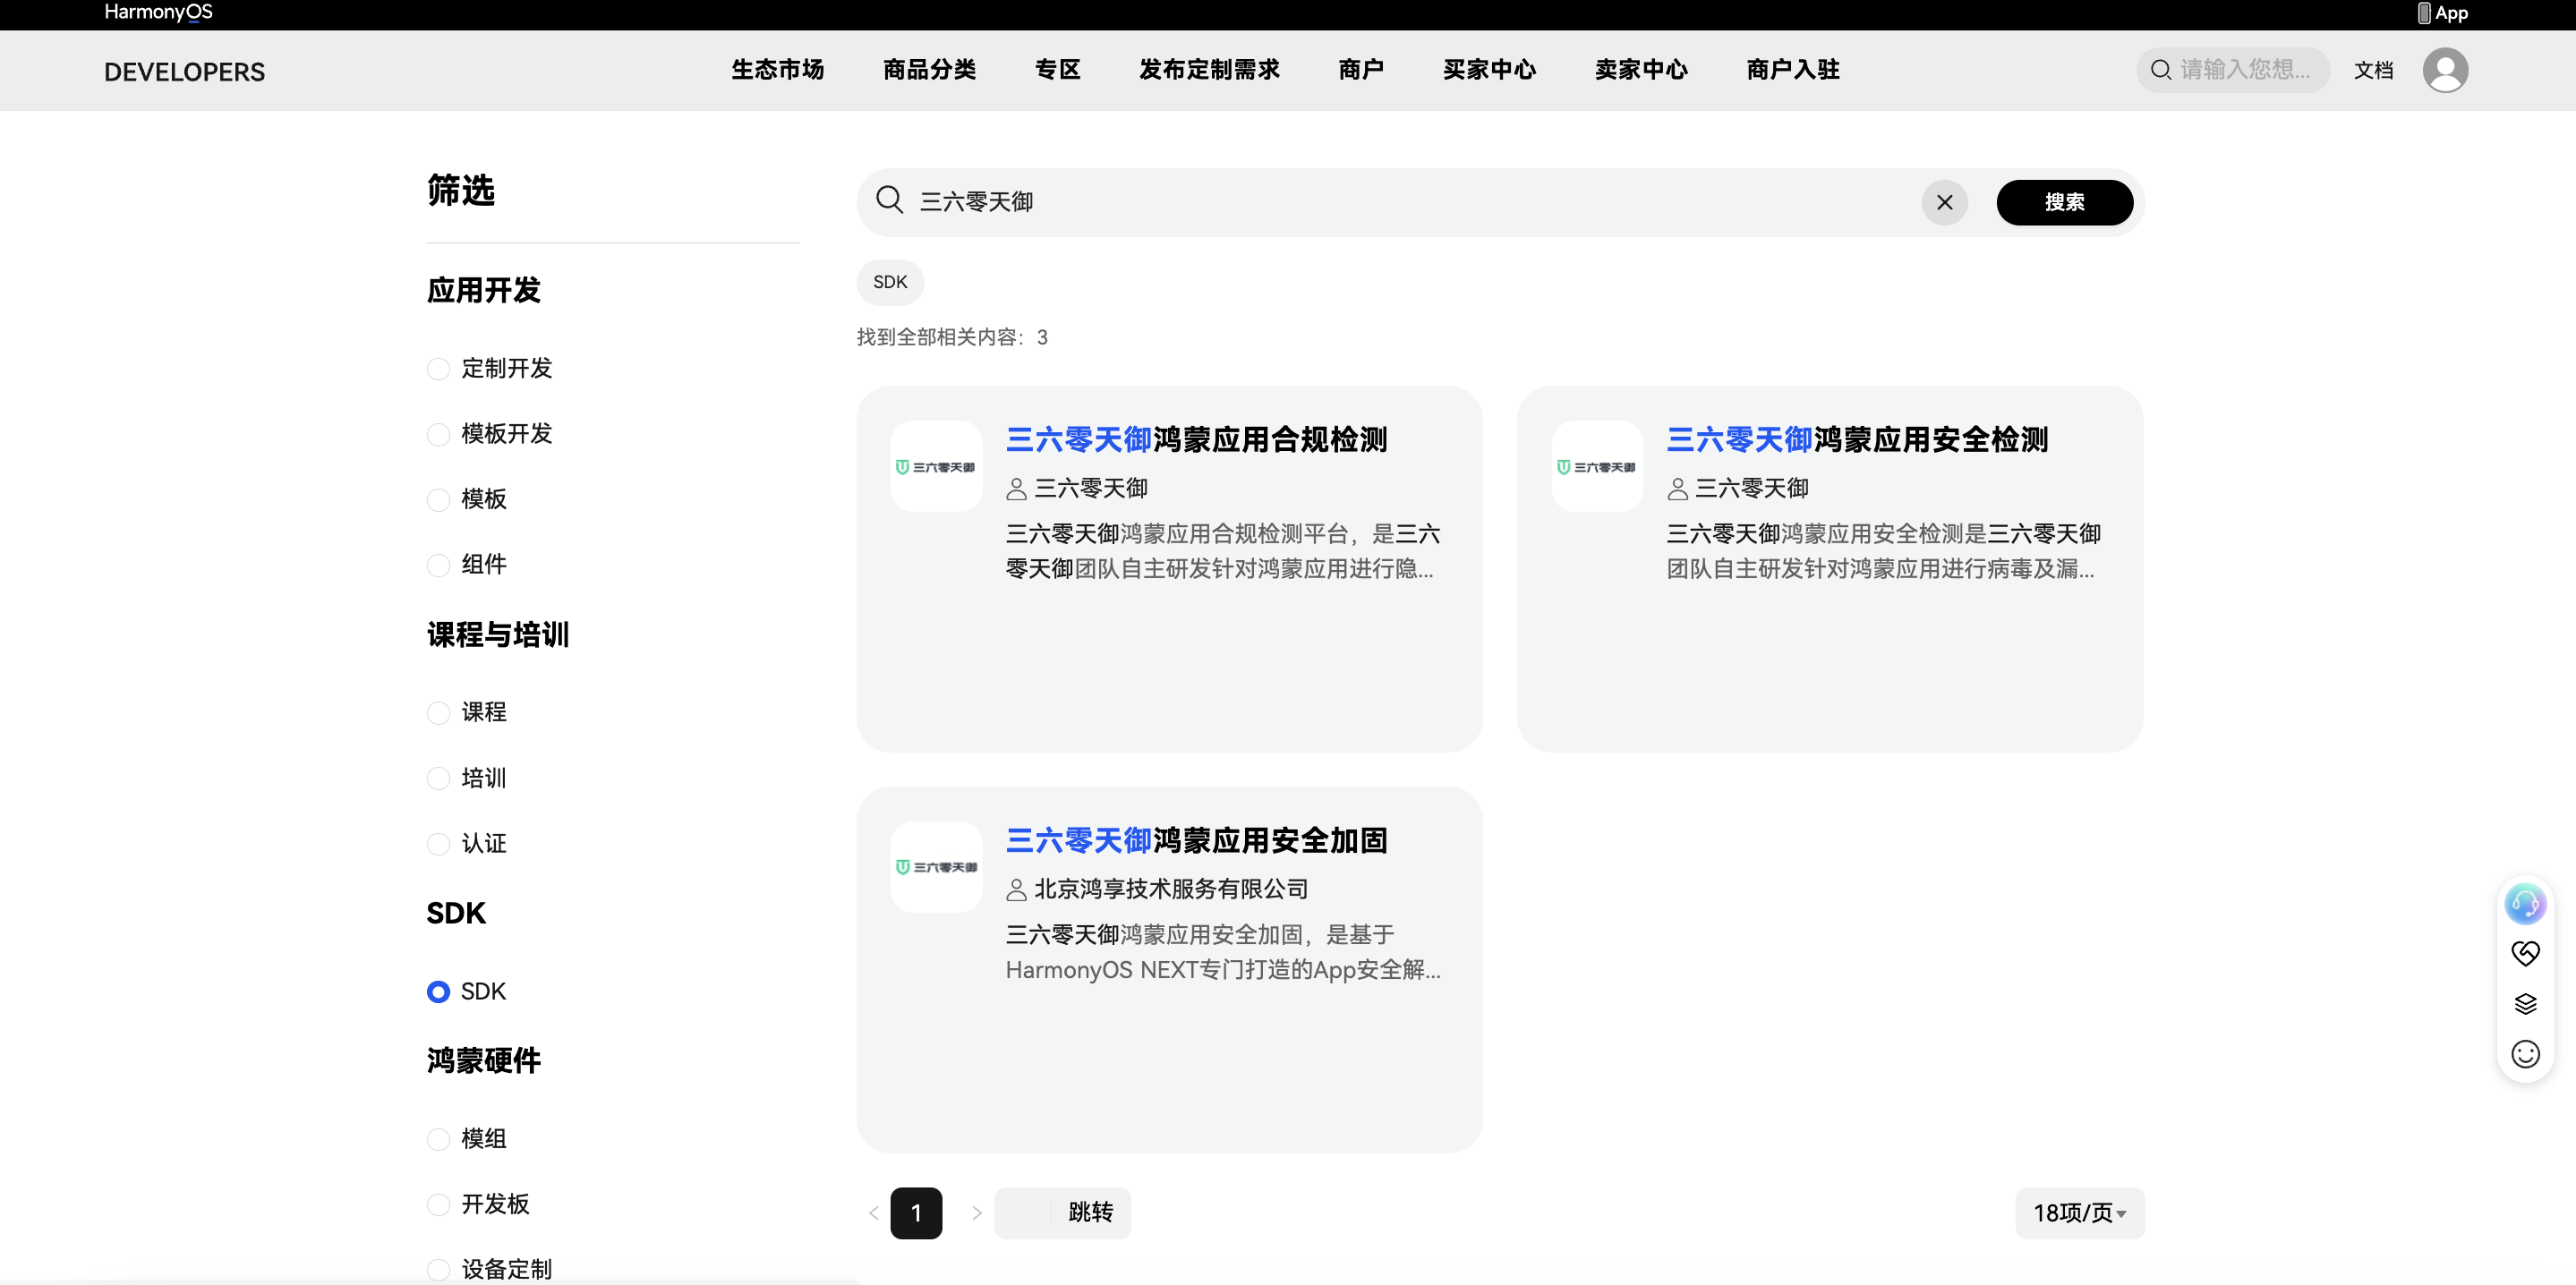Click the 文档 link
This screenshot has height=1285, width=2576.
click(x=2373, y=70)
